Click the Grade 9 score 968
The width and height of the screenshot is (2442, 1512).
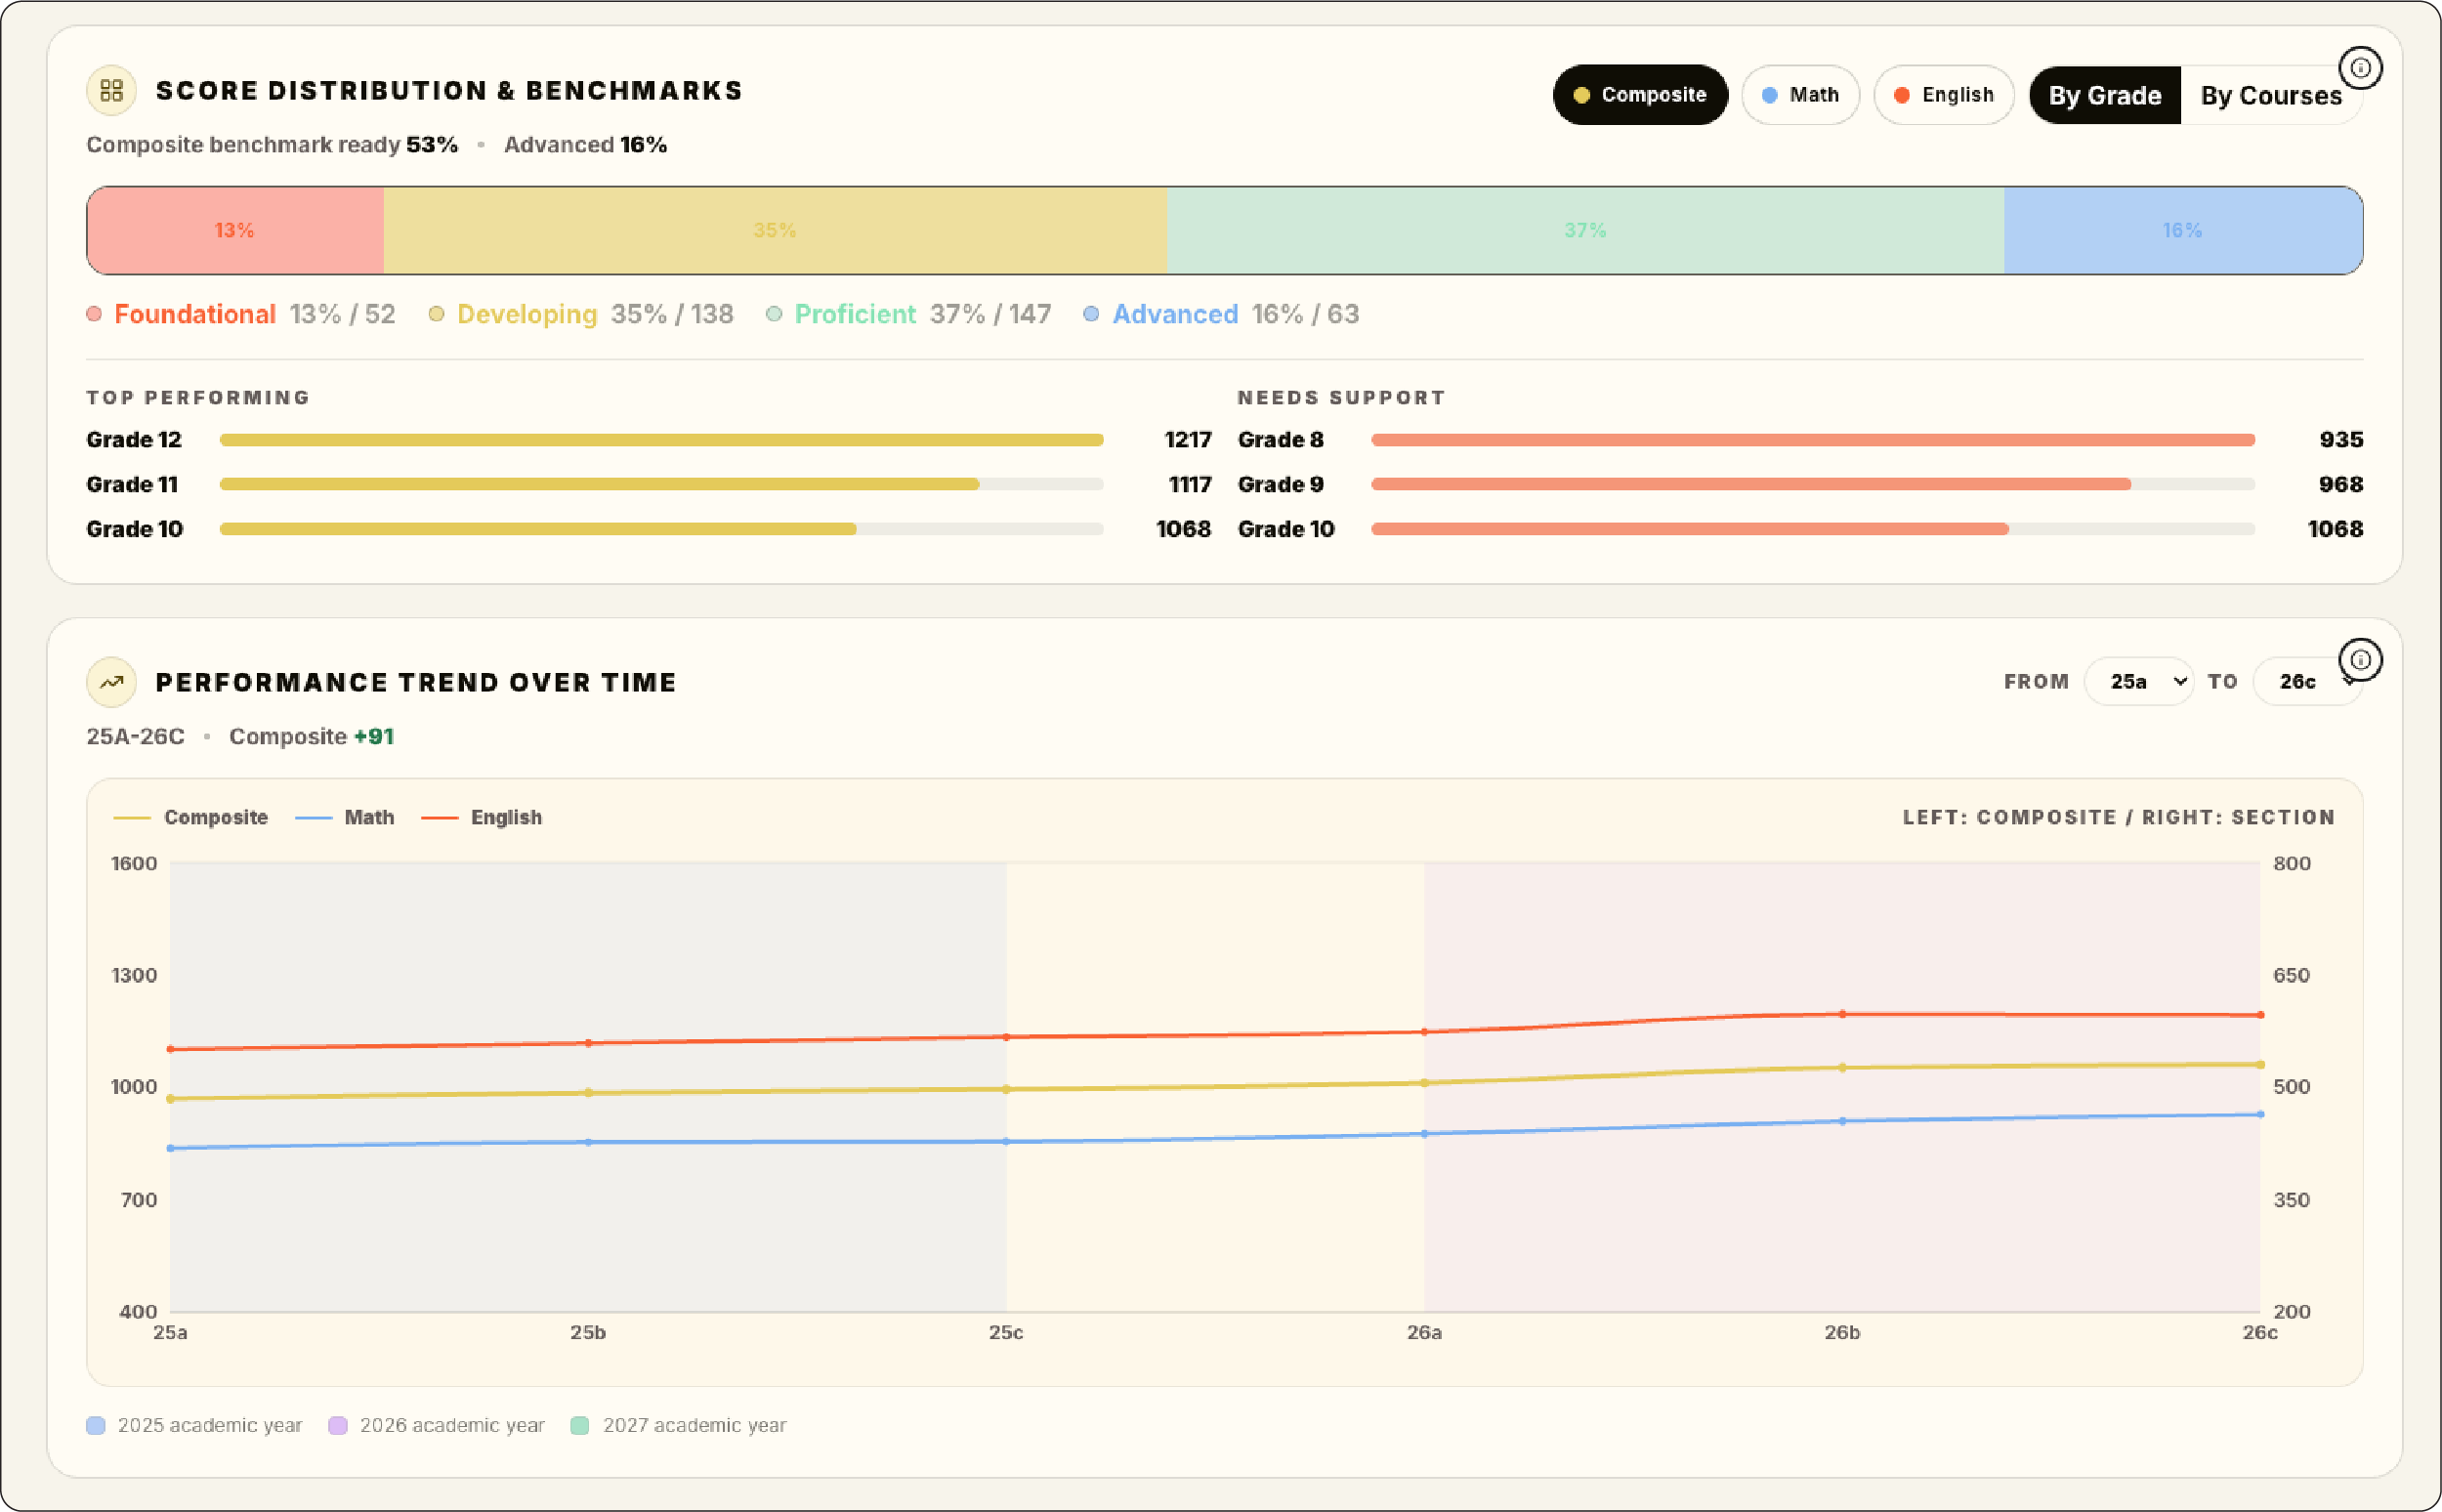coord(2341,484)
